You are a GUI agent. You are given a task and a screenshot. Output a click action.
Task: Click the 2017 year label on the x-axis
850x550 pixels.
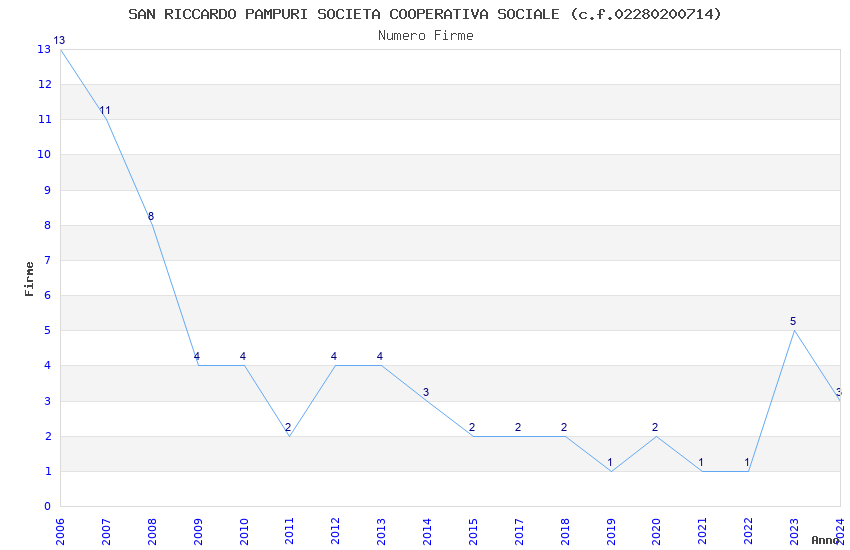(519, 532)
